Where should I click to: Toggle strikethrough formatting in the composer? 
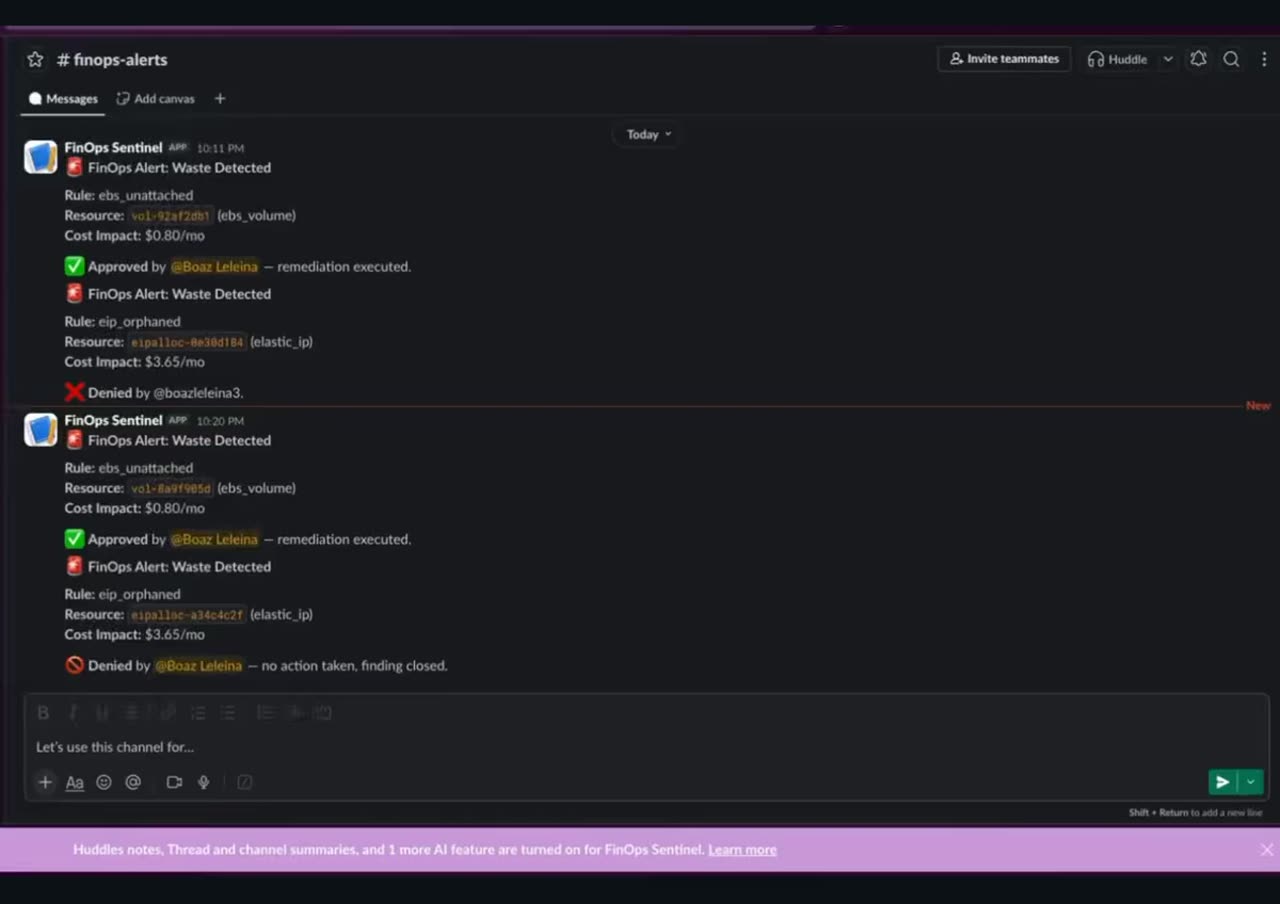click(x=131, y=713)
